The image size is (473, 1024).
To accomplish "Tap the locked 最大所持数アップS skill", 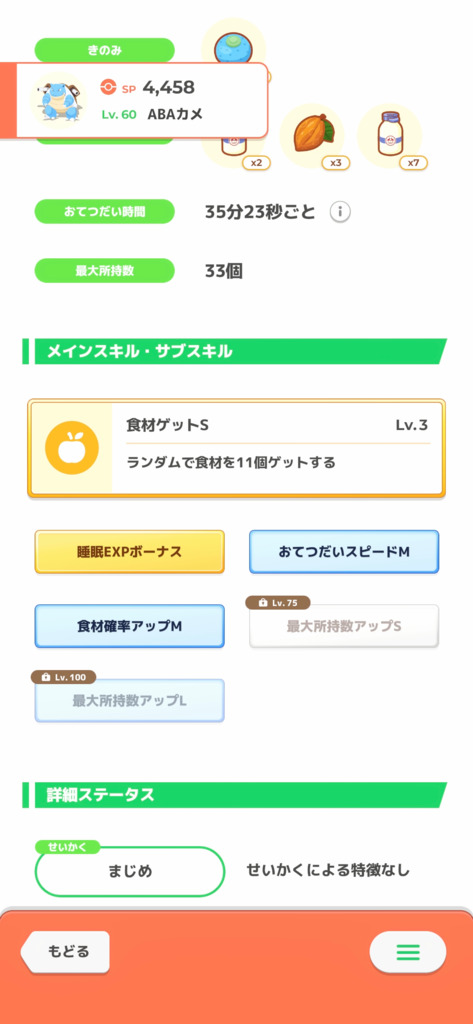I will coord(344,626).
